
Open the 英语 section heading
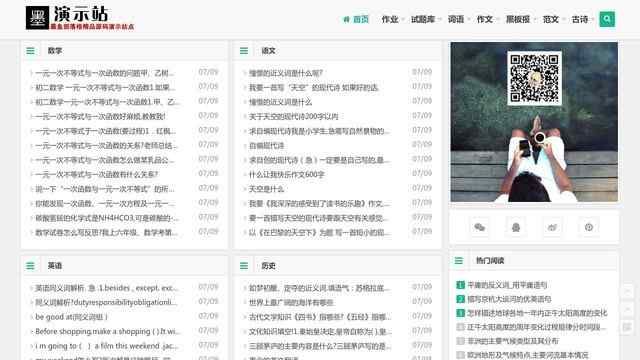(55, 266)
